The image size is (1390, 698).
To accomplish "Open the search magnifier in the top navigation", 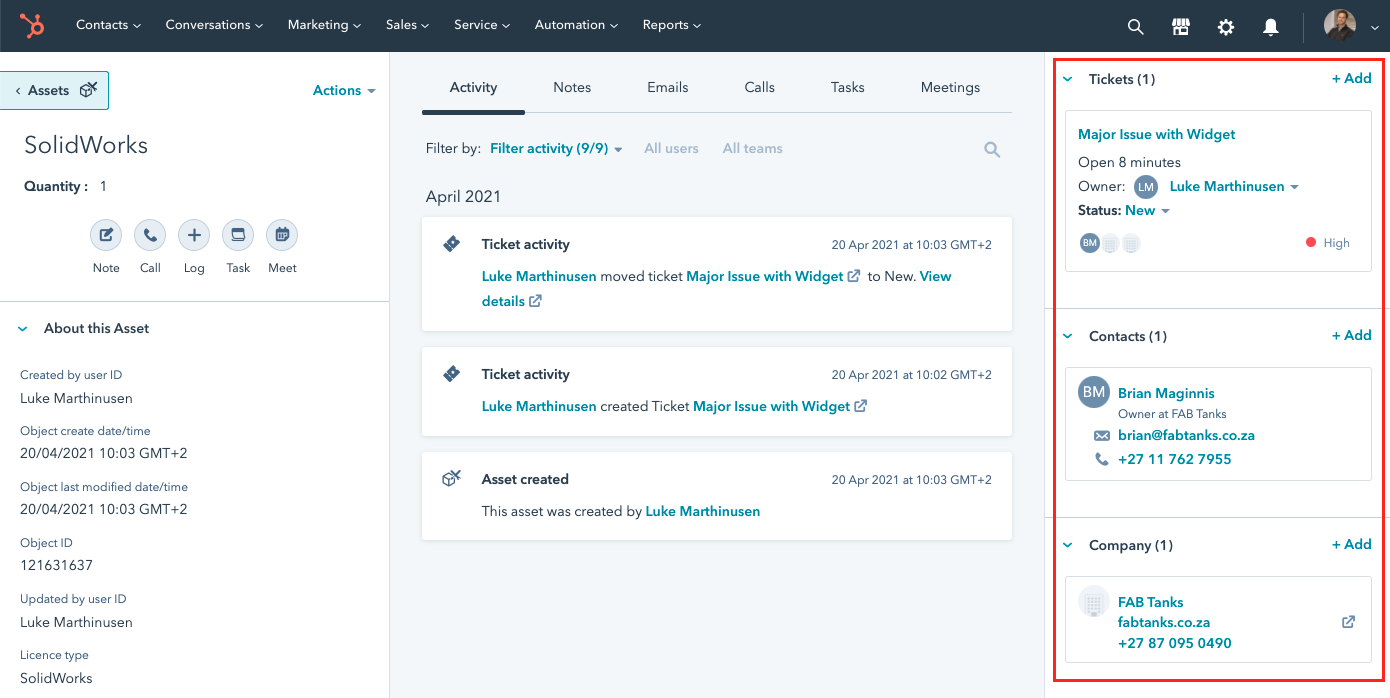I will (x=1135, y=26).
